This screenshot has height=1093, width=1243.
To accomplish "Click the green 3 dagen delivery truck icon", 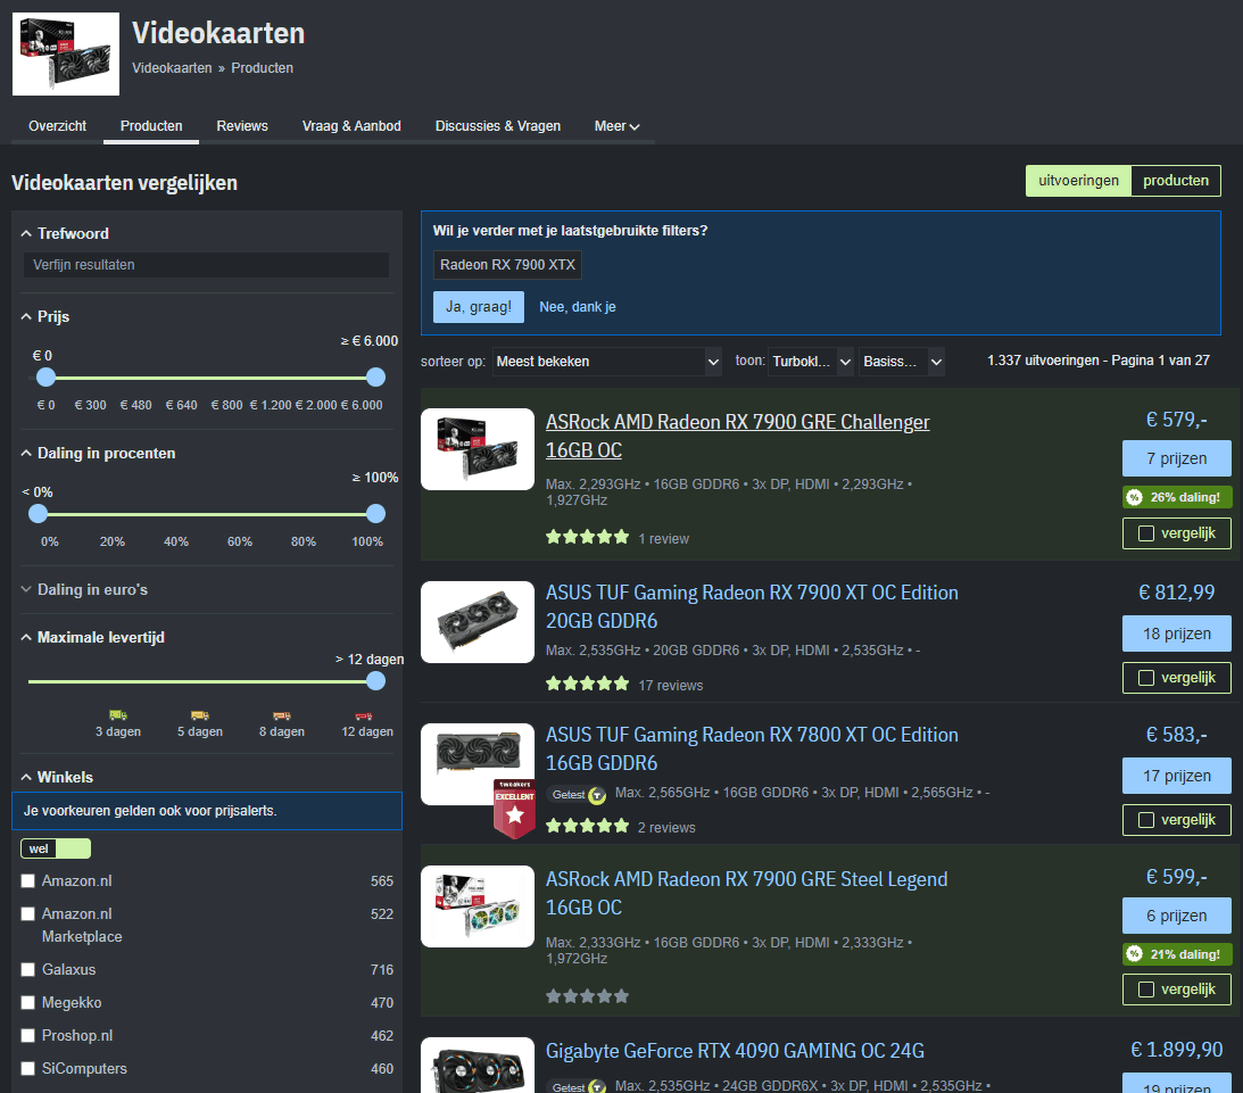I will tap(118, 715).
